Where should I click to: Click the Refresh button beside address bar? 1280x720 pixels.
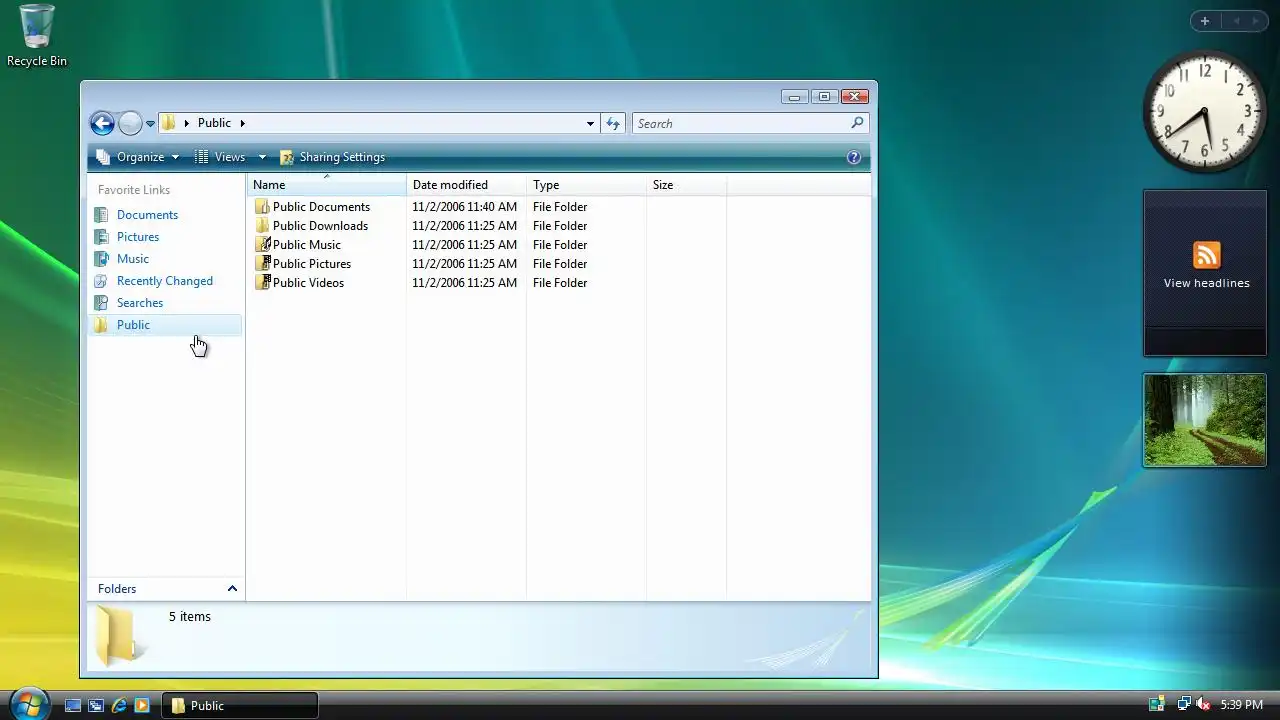(x=613, y=123)
